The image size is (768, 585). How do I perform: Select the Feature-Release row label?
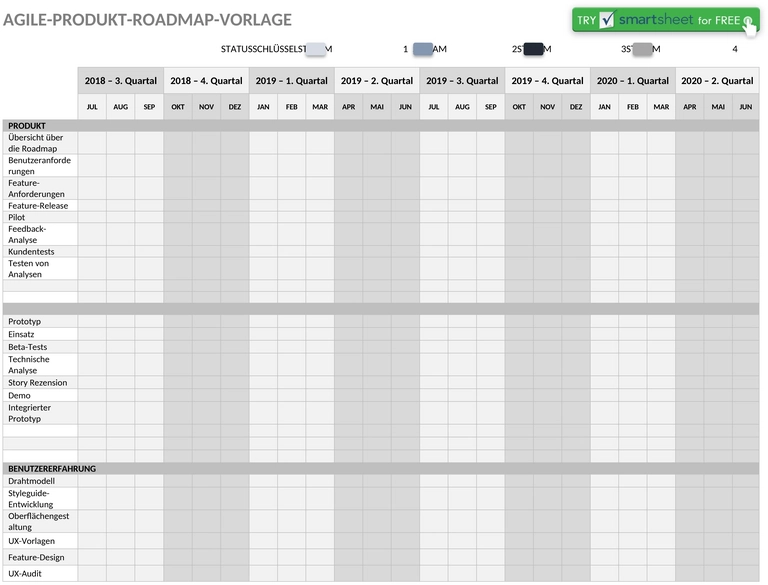[40, 206]
